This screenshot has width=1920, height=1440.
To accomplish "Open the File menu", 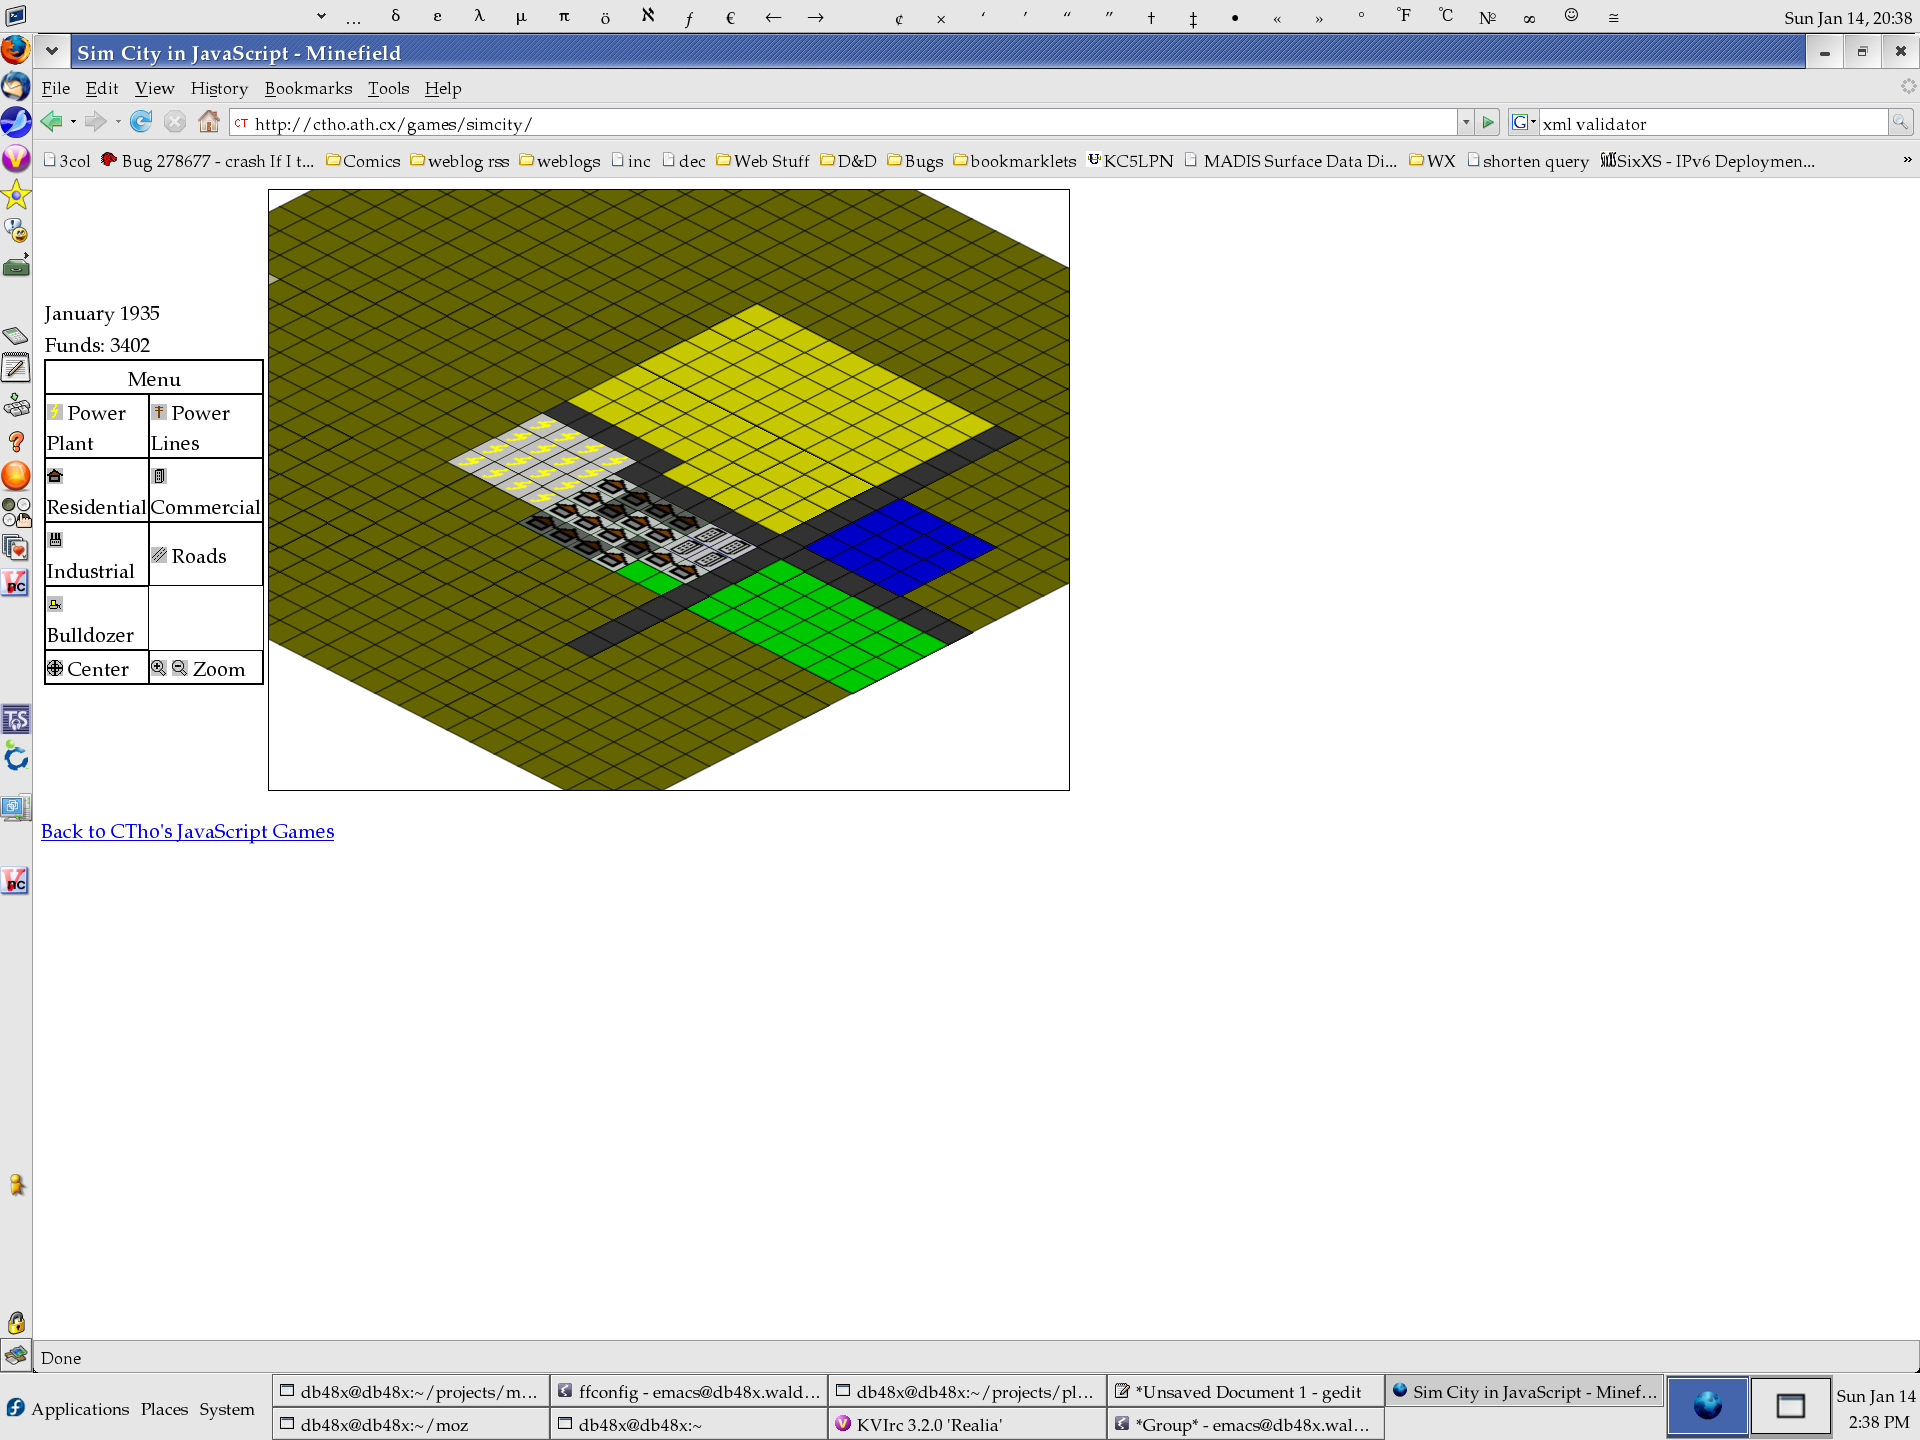I will coord(56,88).
